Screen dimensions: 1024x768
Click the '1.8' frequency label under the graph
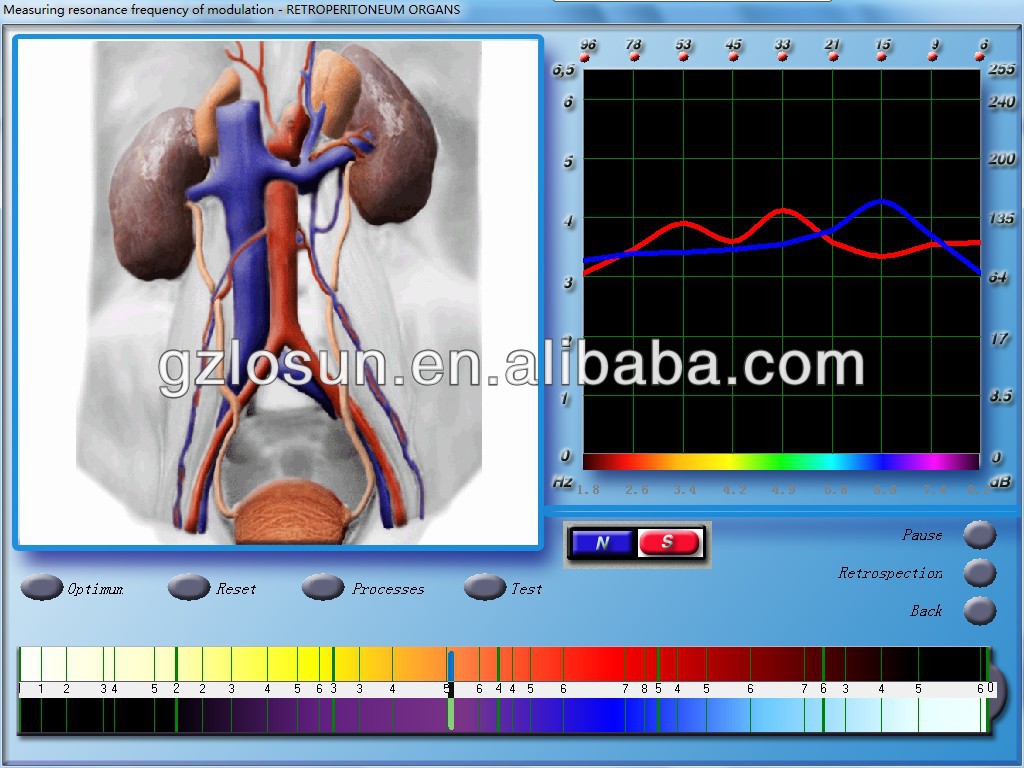pyautogui.click(x=588, y=490)
